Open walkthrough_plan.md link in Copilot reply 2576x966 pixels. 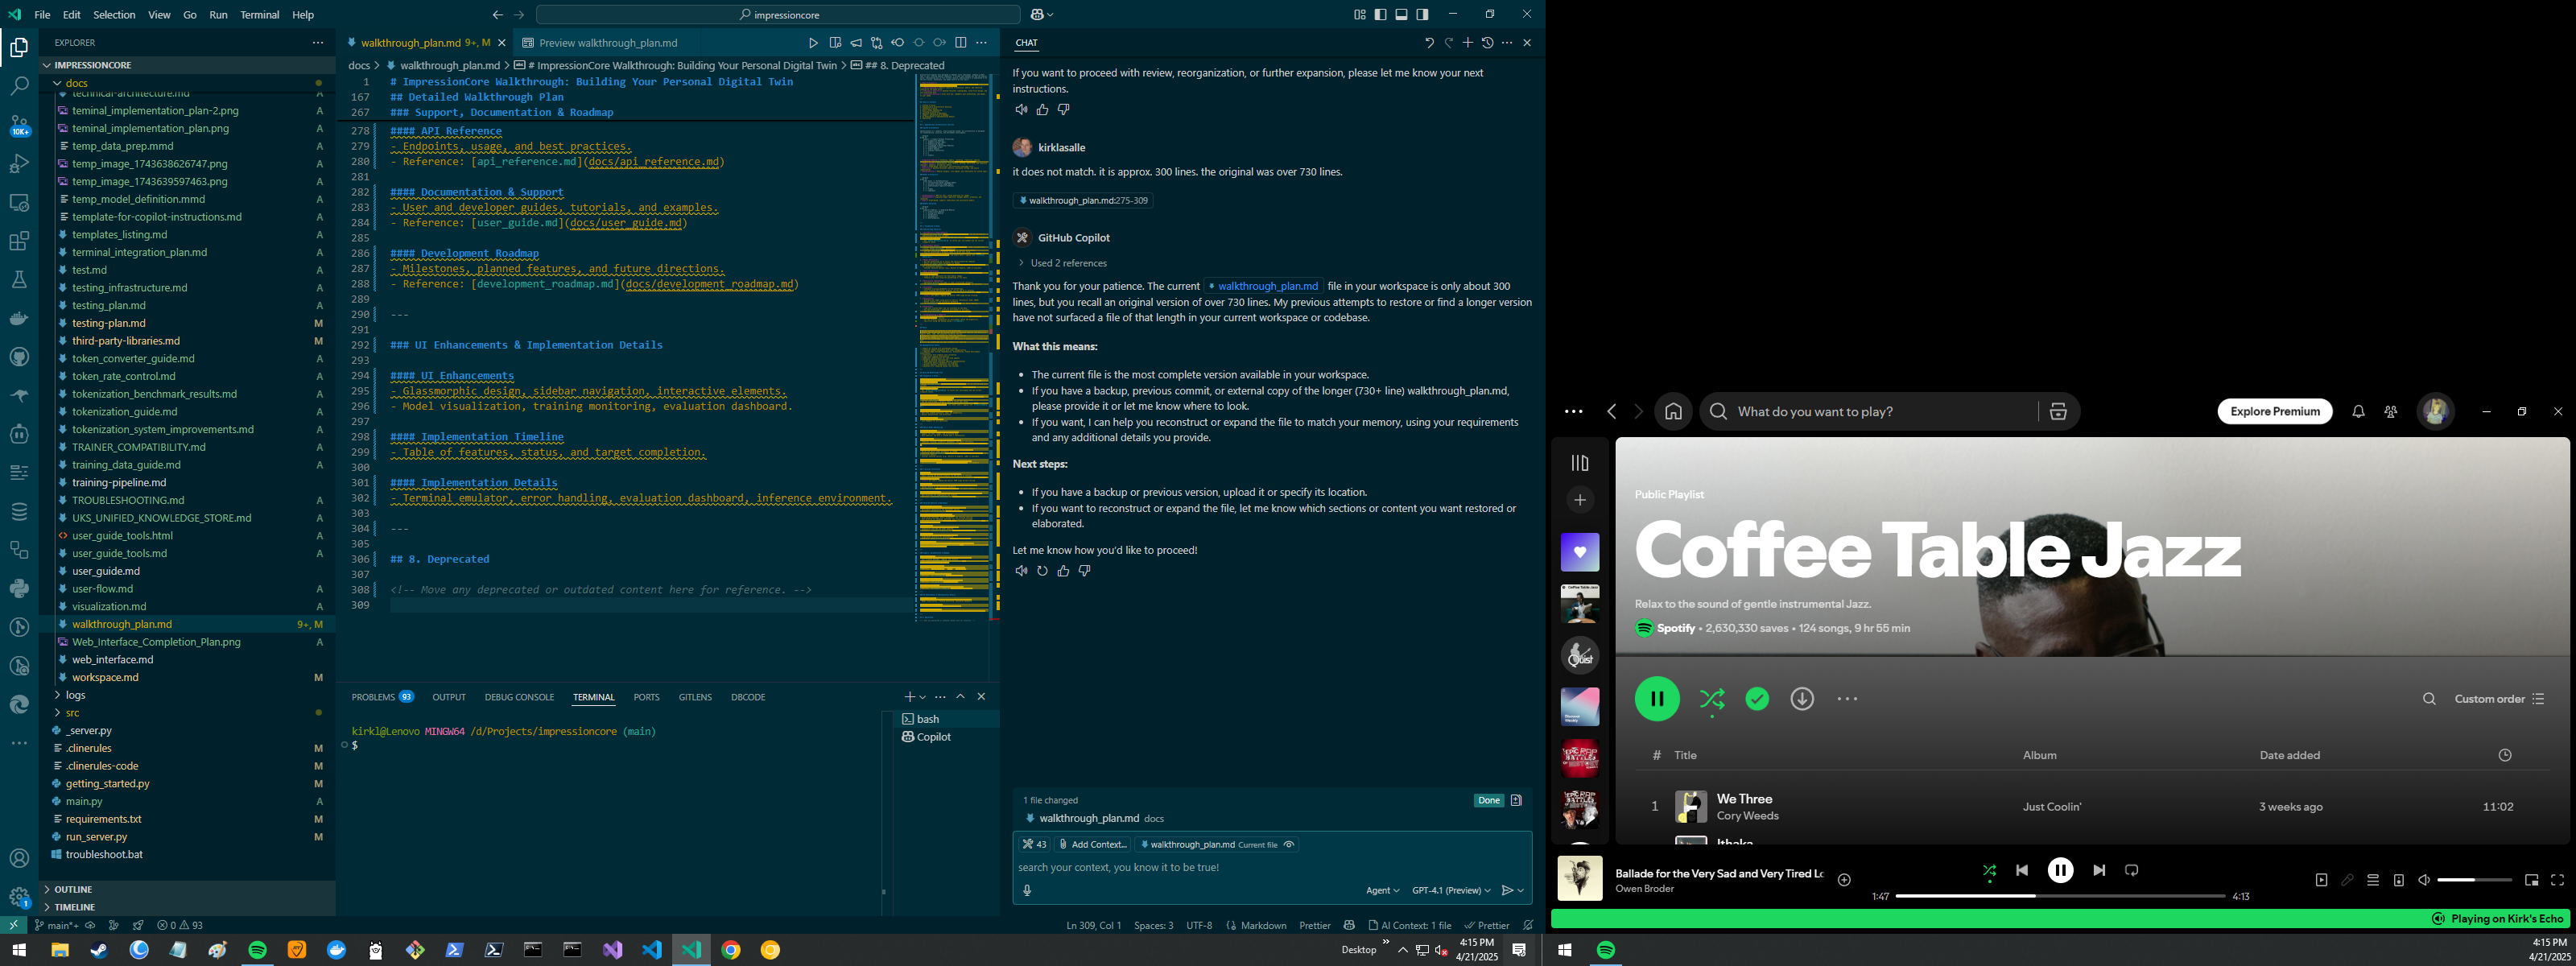(1264, 286)
